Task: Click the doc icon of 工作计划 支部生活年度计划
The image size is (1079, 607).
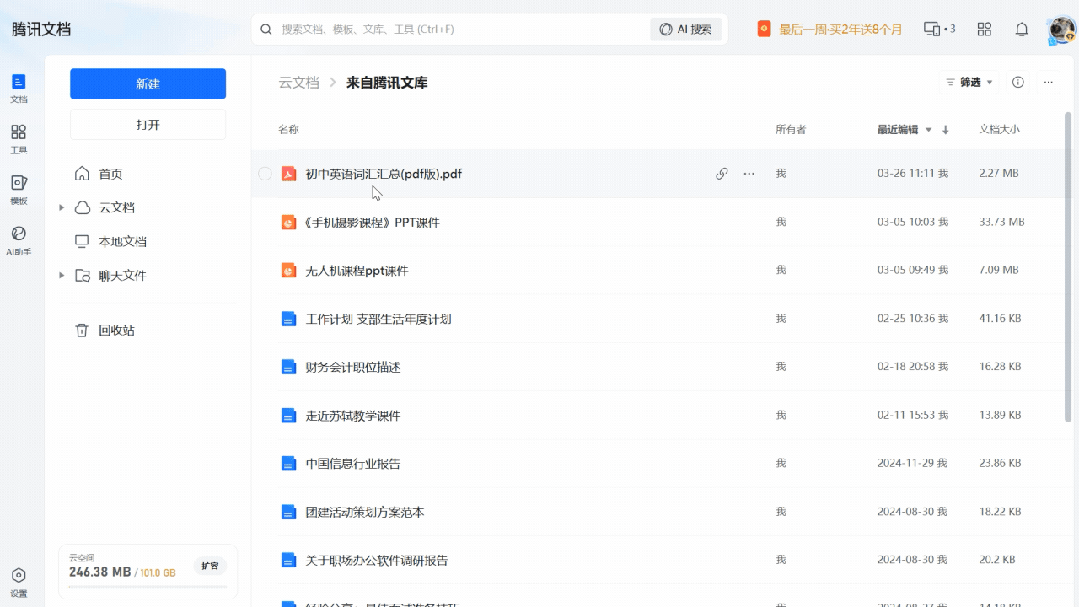Action: tap(289, 319)
